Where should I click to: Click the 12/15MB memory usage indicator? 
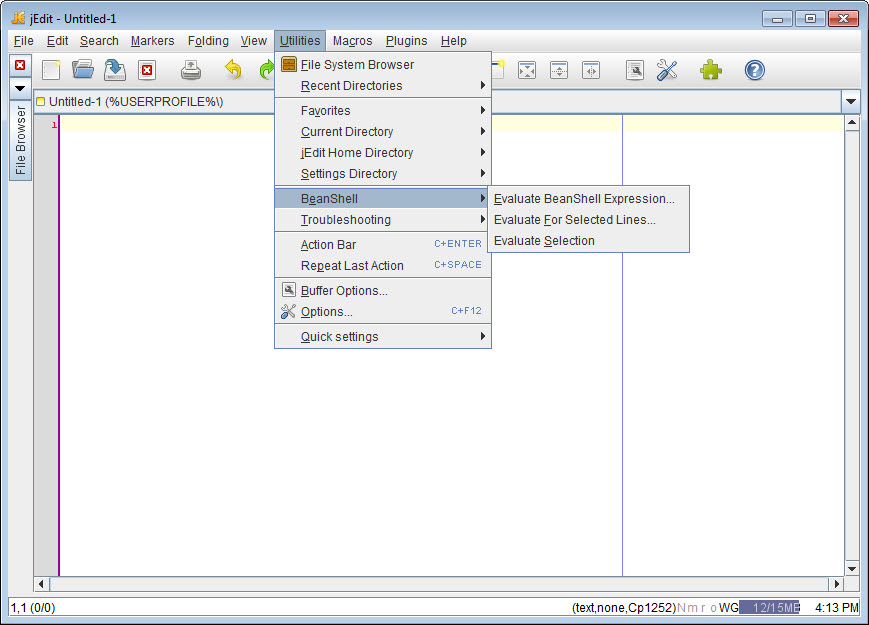pyautogui.click(x=770, y=608)
